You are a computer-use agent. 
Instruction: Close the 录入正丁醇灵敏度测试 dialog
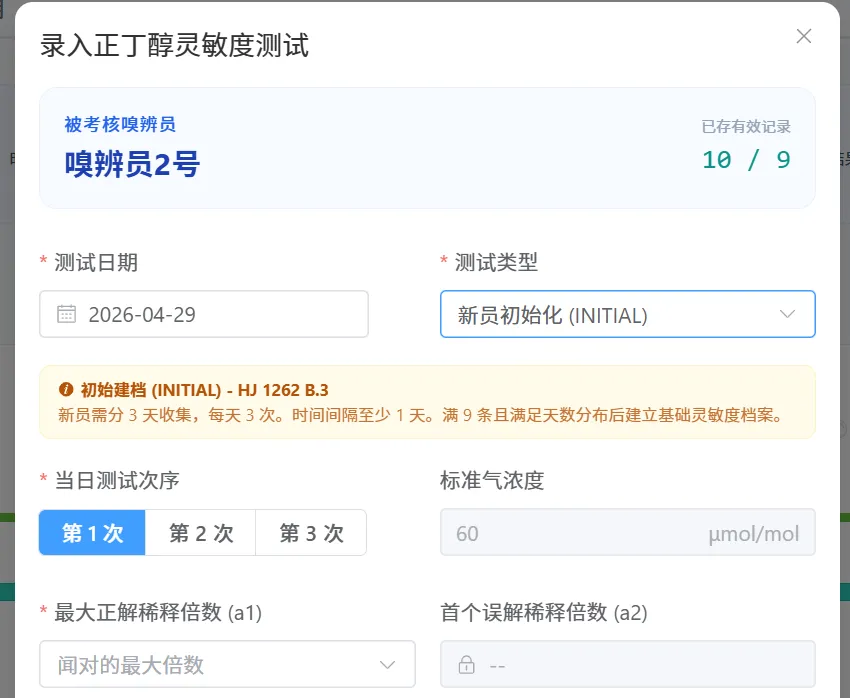click(803, 36)
